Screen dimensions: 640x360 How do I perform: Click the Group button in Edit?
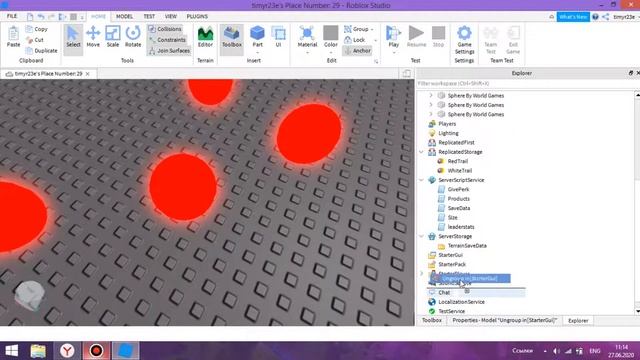[356, 29]
